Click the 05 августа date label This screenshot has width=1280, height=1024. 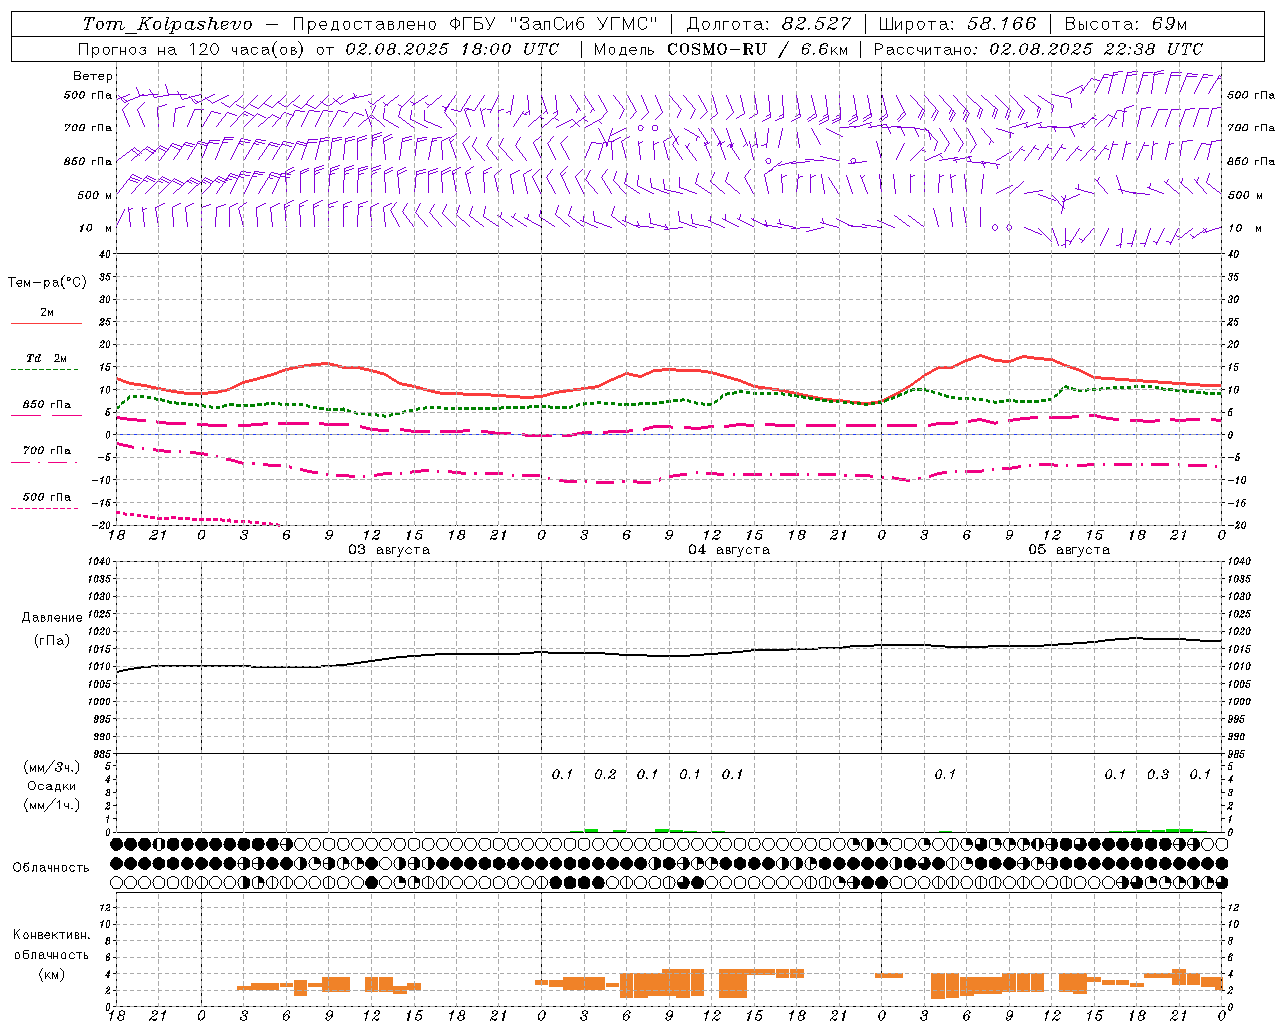pyautogui.click(x=1069, y=550)
